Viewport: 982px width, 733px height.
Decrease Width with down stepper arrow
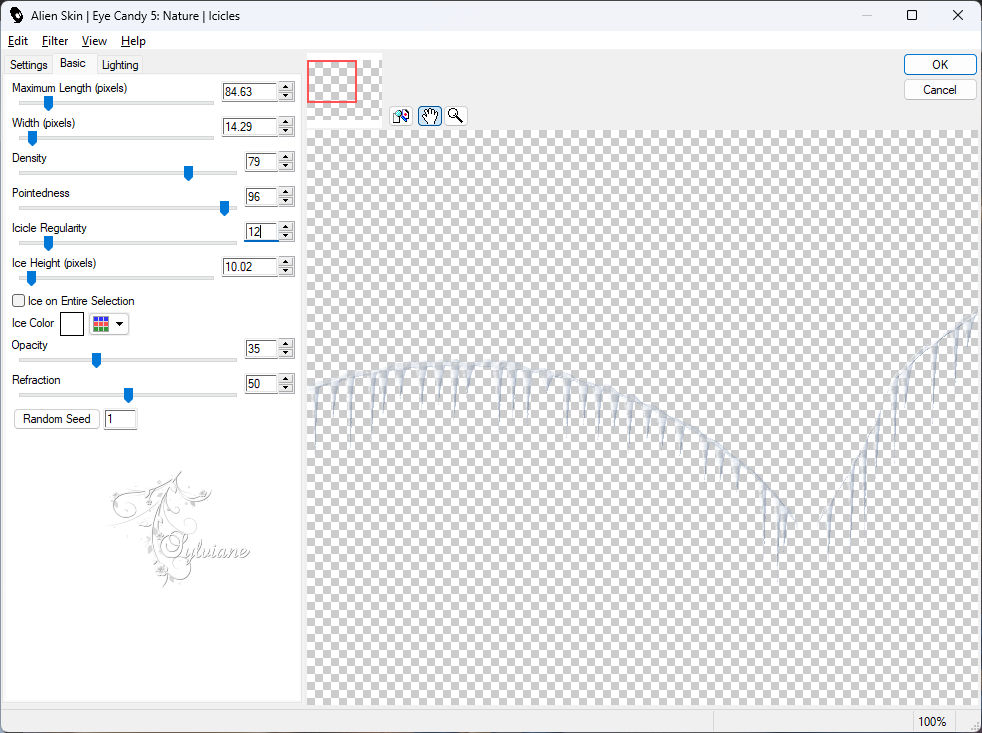tap(286, 132)
